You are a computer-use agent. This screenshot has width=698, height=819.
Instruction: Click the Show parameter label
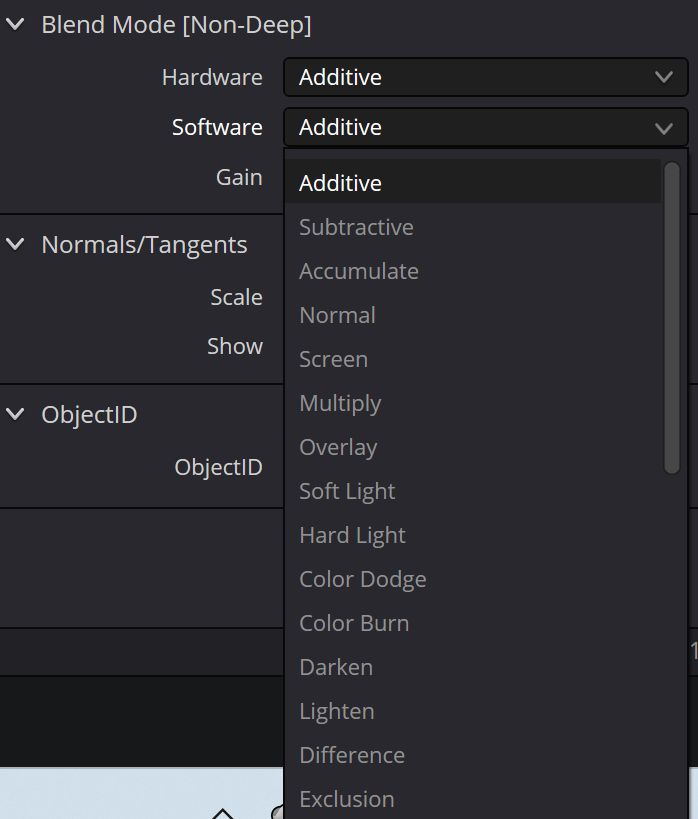click(235, 346)
